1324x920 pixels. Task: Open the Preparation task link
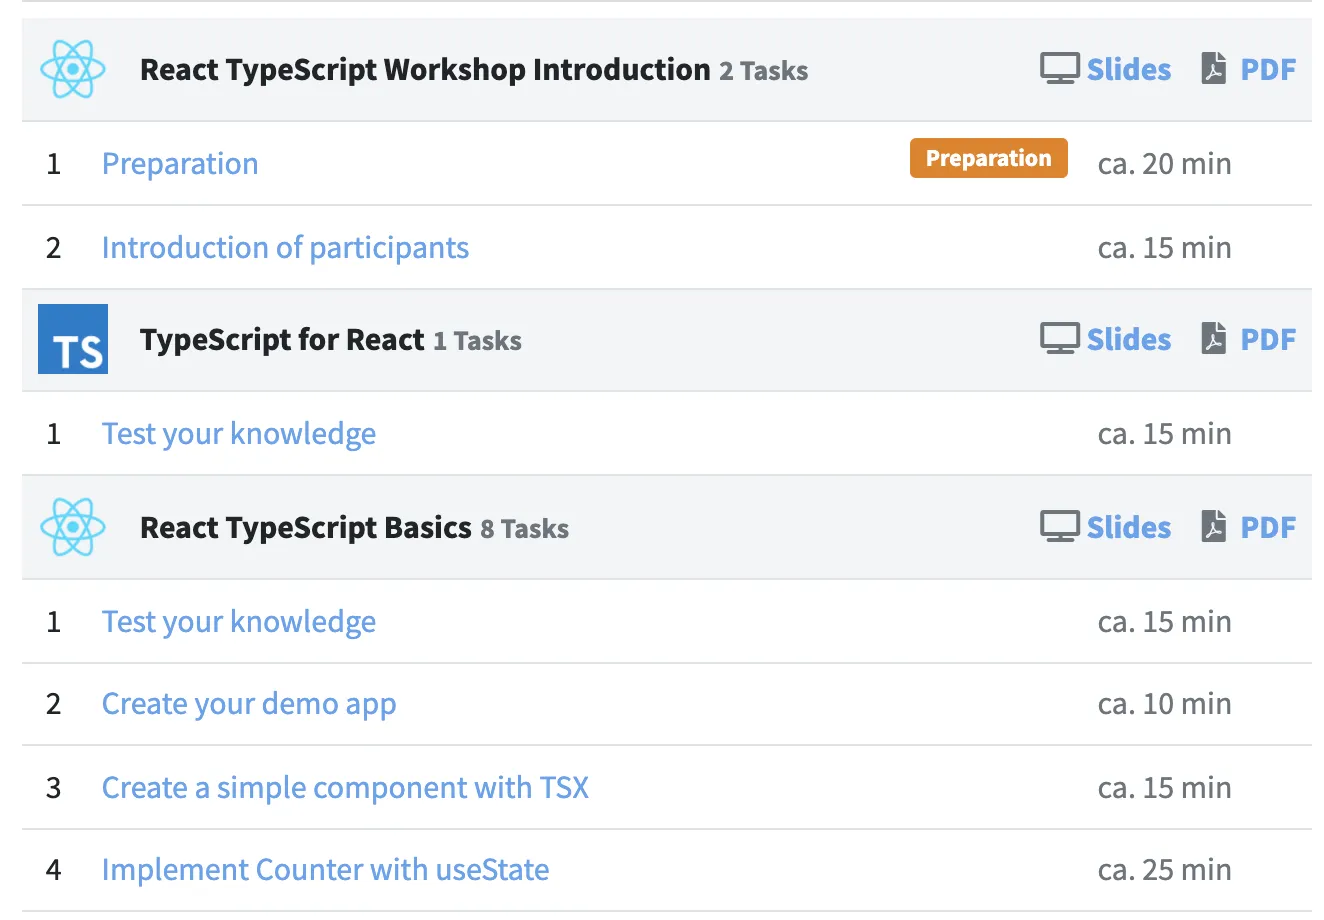click(180, 163)
